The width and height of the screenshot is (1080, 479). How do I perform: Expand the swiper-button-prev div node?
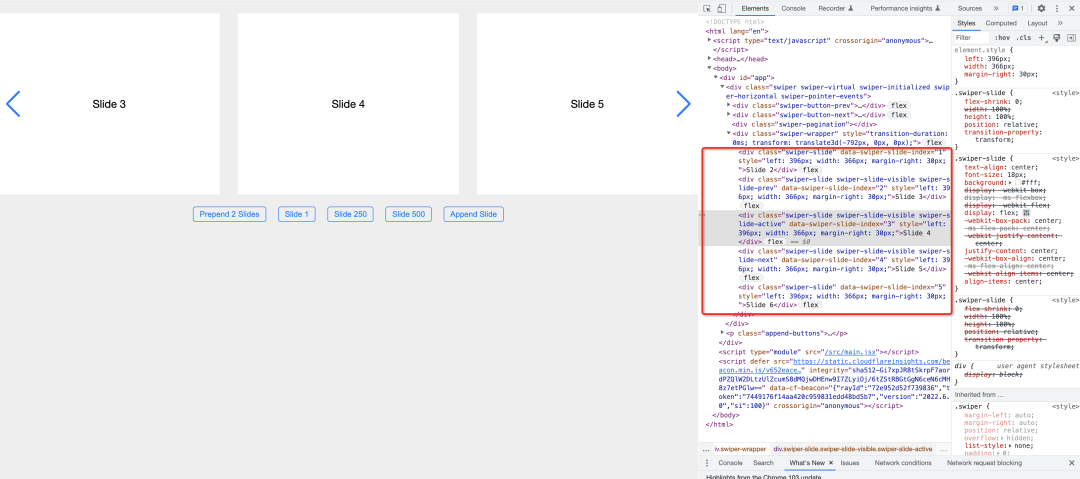(x=729, y=105)
